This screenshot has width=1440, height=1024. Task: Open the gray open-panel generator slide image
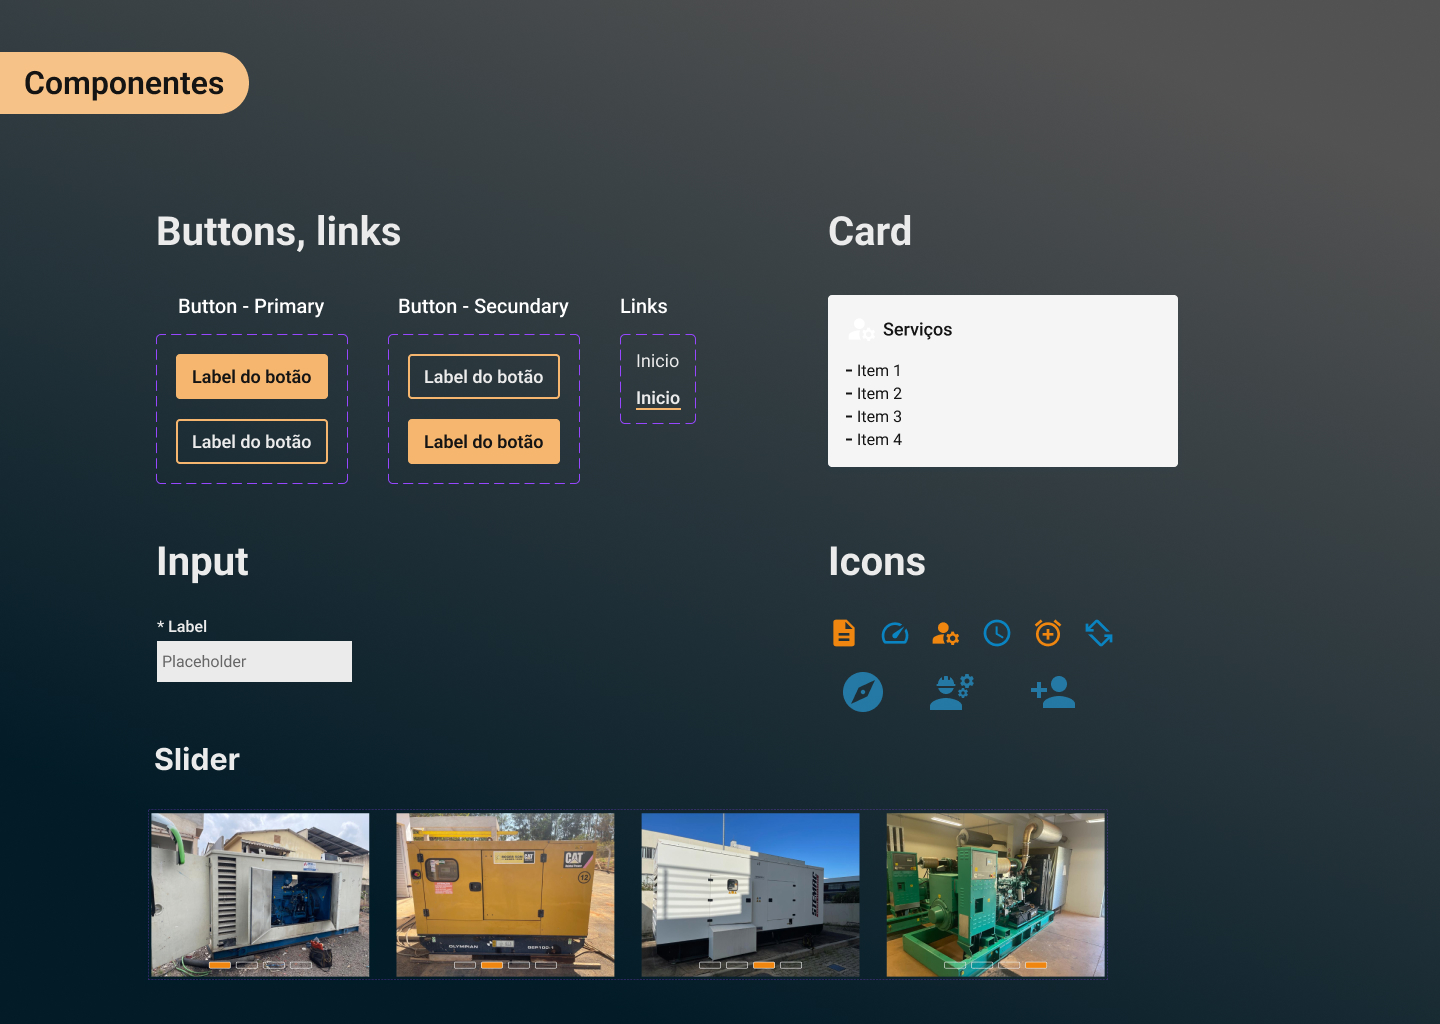tap(260, 895)
